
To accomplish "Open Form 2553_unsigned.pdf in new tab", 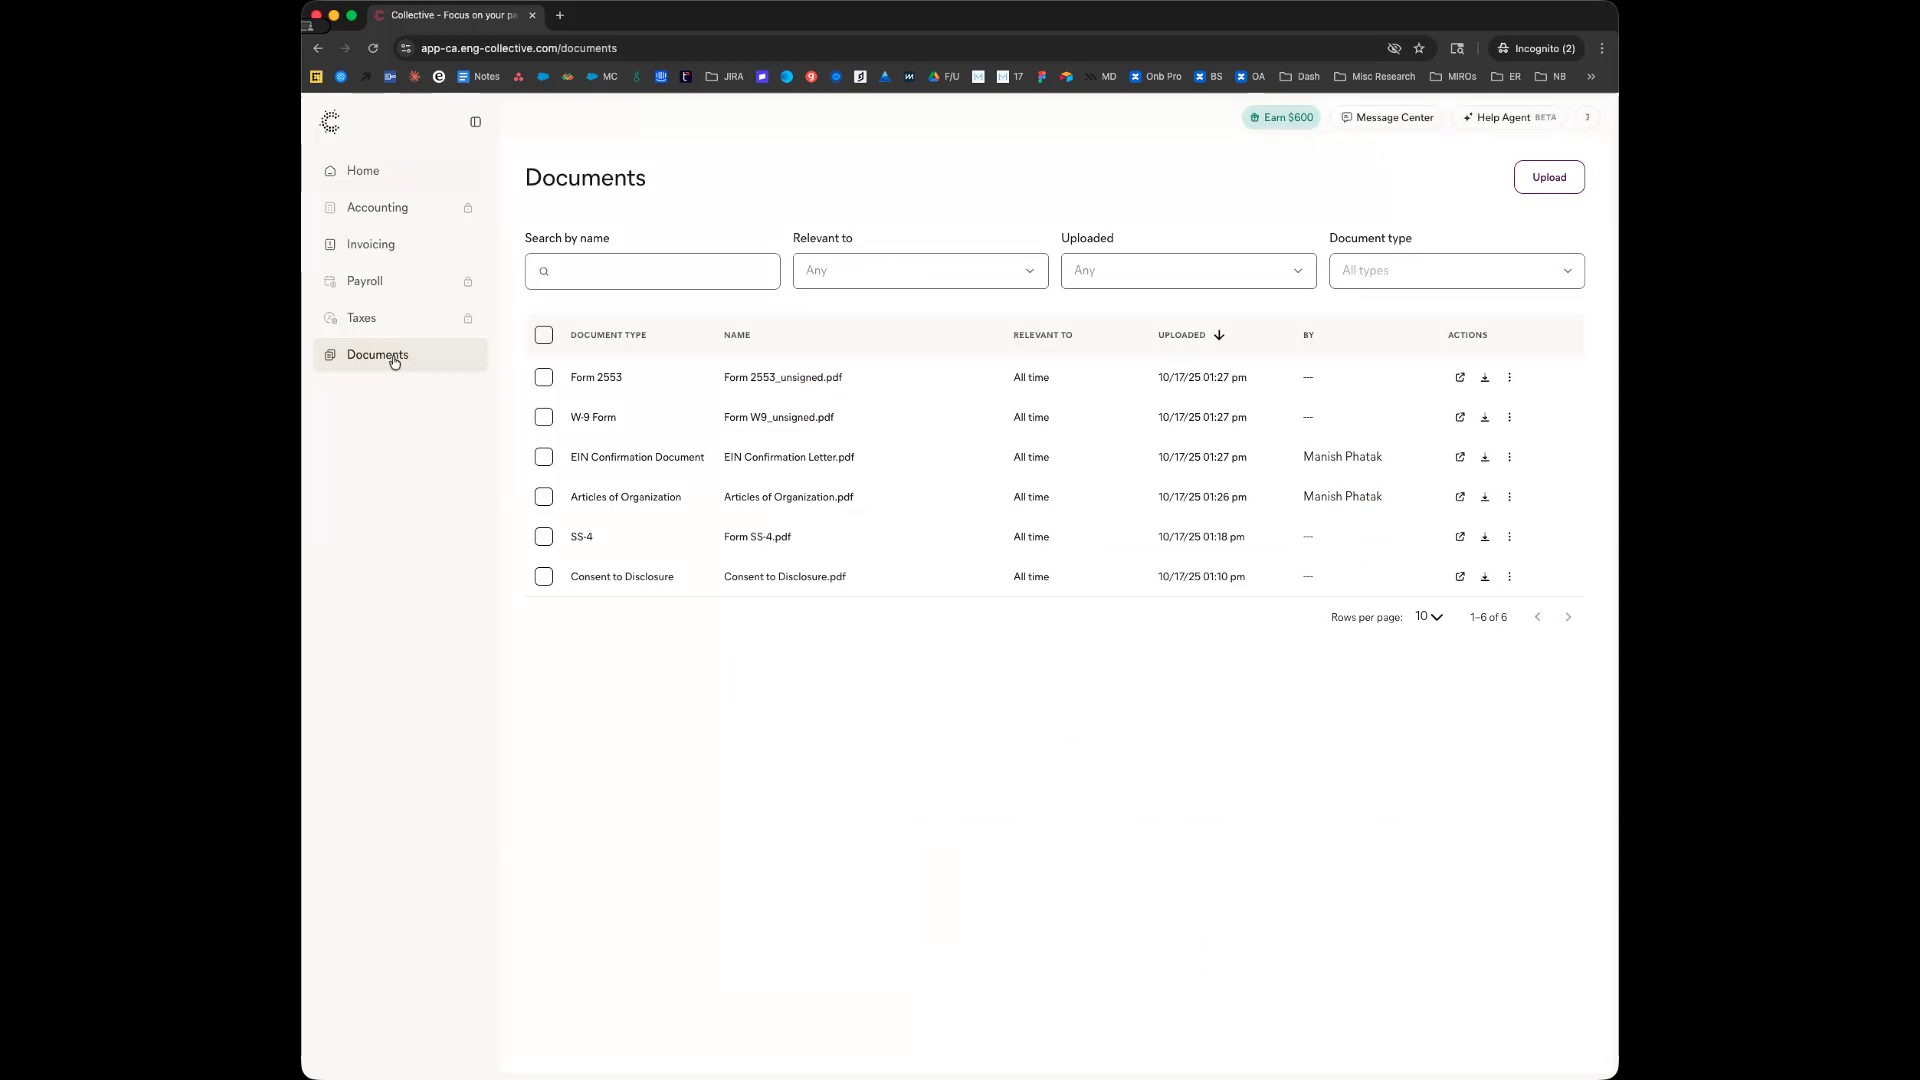I will pyautogui.click(x=1460, y=377).
